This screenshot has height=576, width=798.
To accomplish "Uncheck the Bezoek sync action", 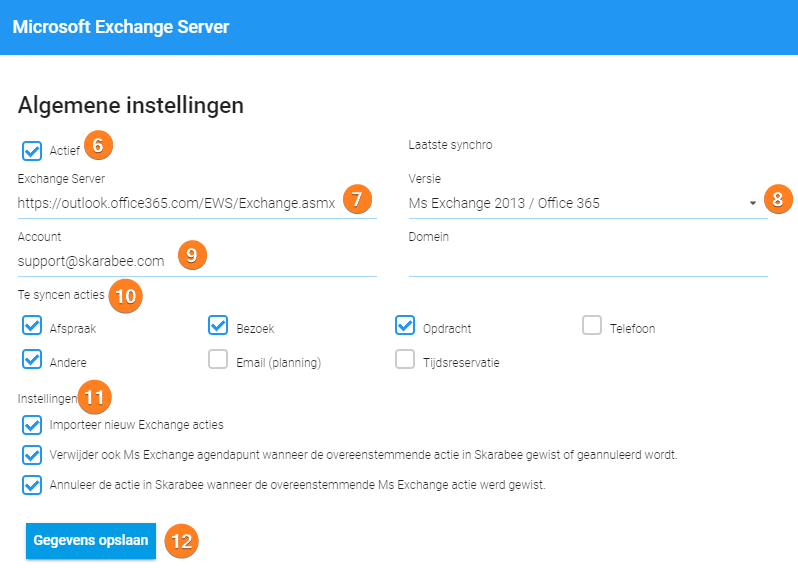I will click(x=218, y=325).
